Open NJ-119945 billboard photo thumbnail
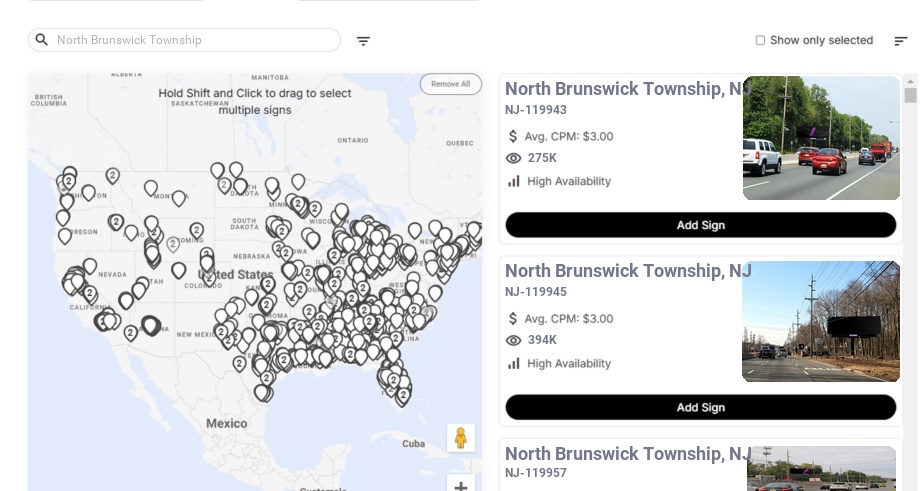This screenshot has width=920, height=491. 821,321
